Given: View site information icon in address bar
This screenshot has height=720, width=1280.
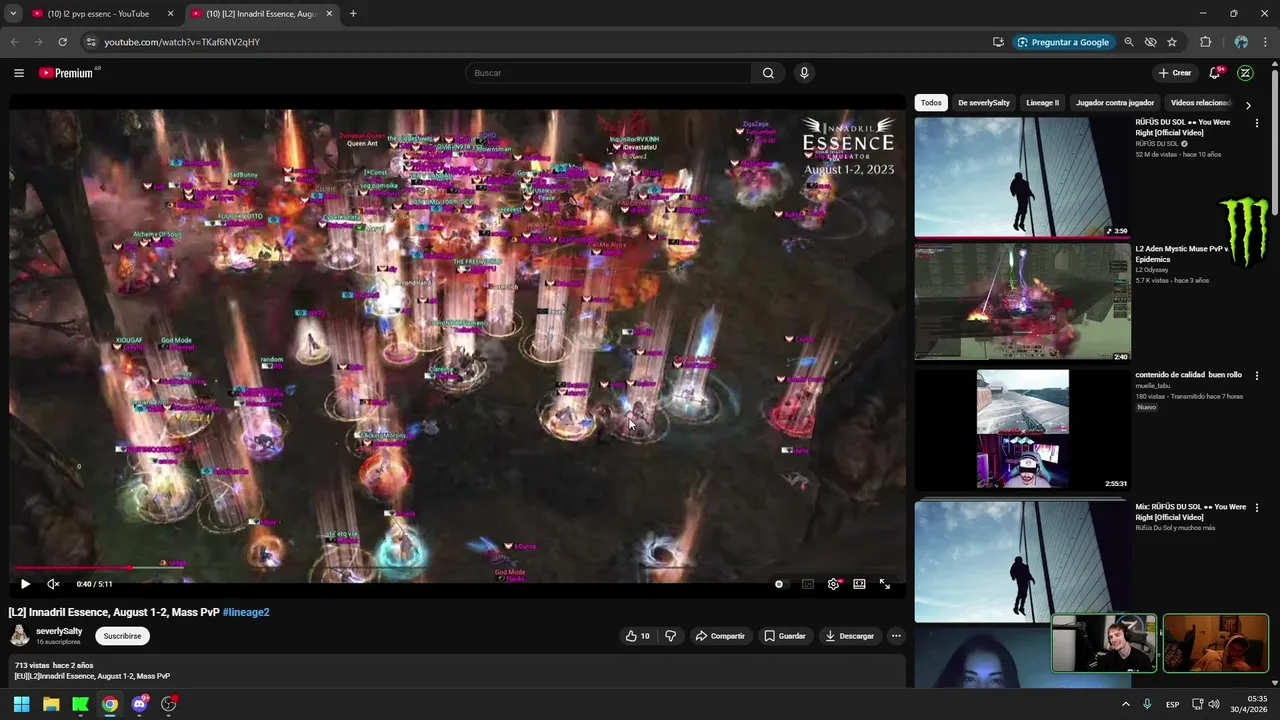Looking at the screenshot, I should [90, 42].
